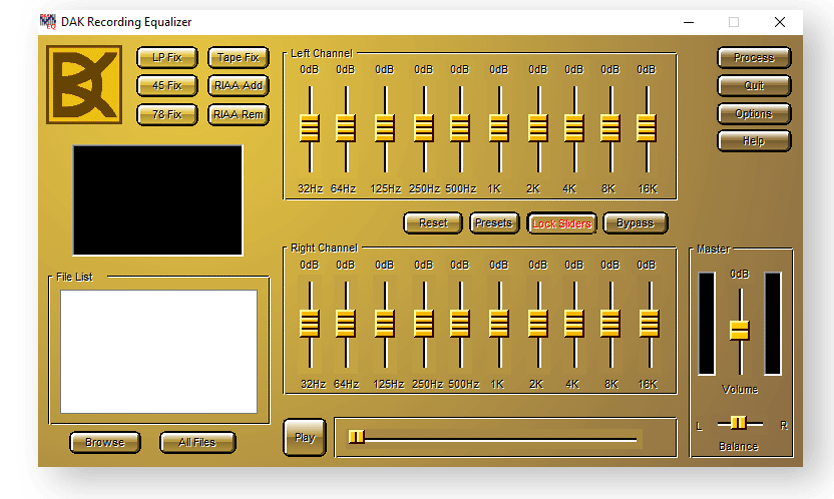Click the Left Channel 500Hz slider knob
This screenshot has width=834, height=499.
460,128
